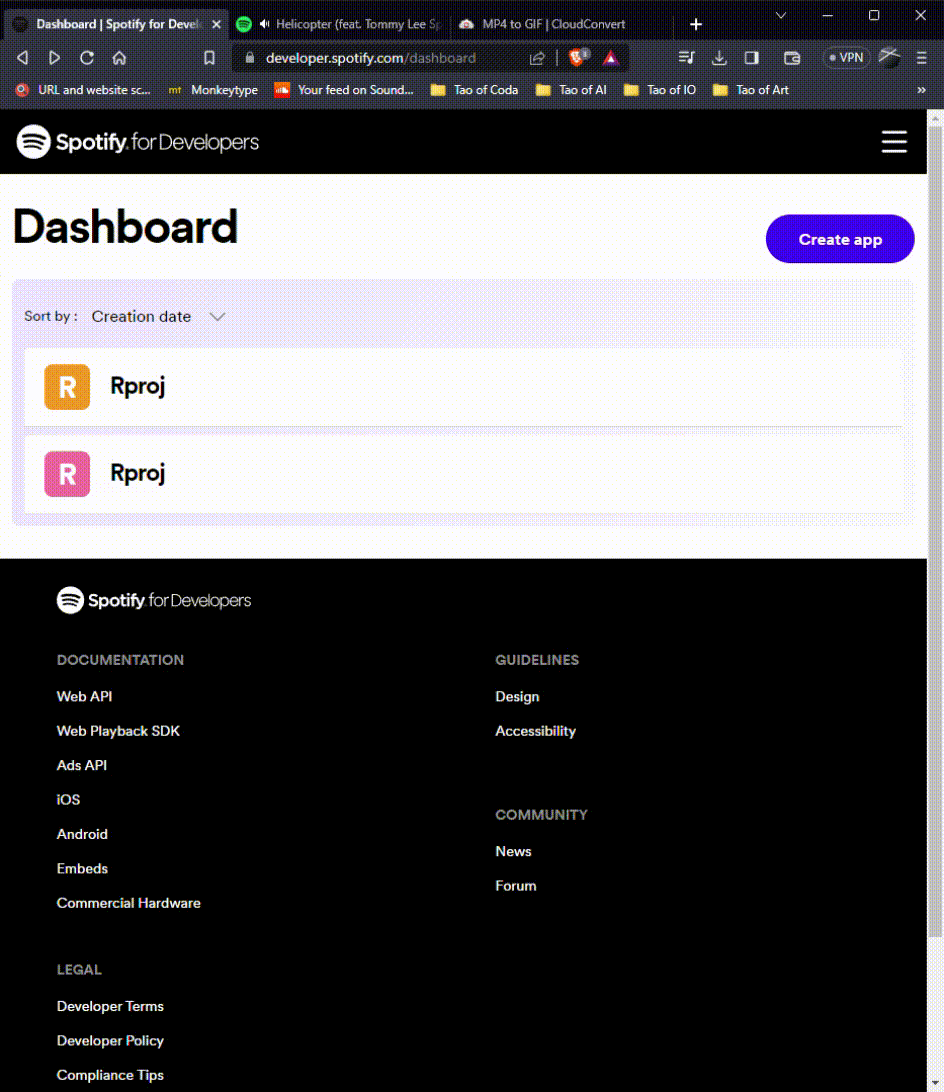The height and width of the screenshot is (1092, 944).
Task: Open Brave Shields lion icon
Action: (x=577, y=57)
